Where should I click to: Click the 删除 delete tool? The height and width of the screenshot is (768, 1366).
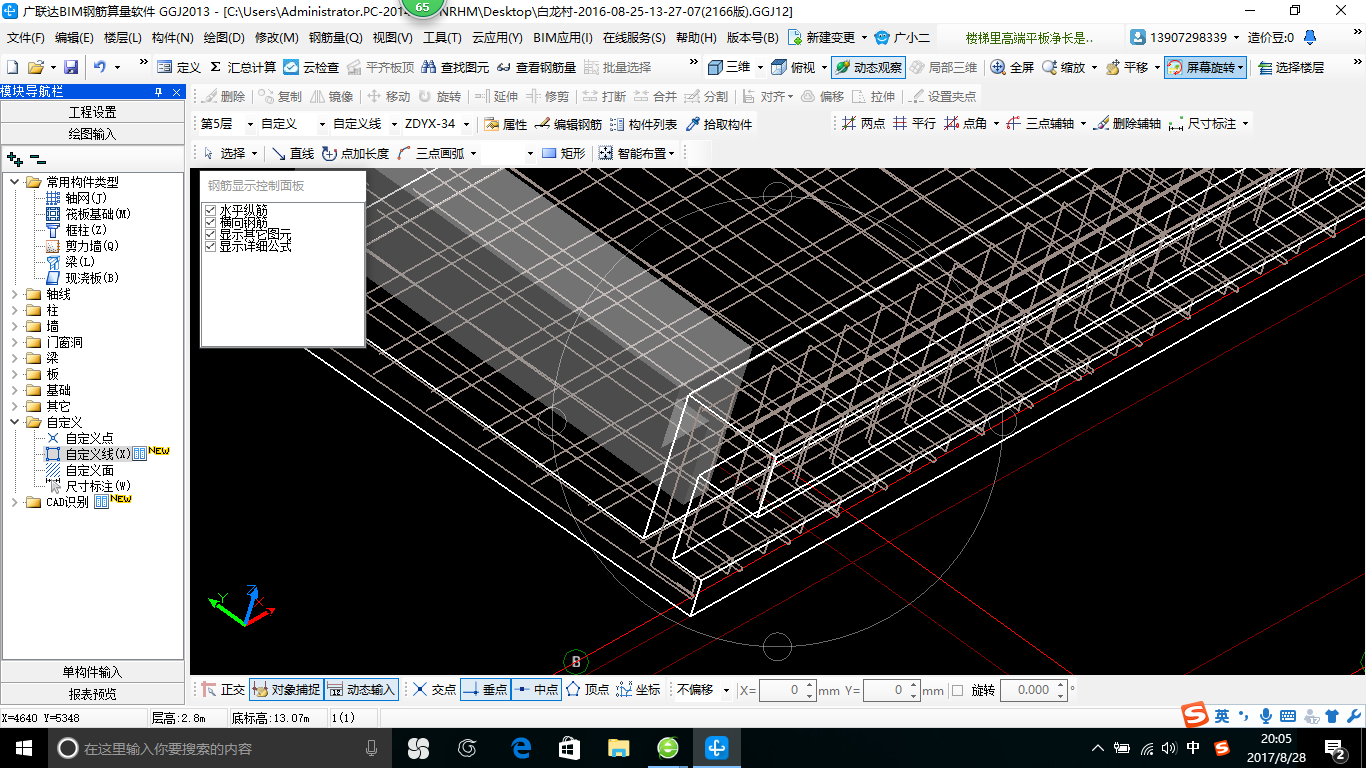(224, 96)
